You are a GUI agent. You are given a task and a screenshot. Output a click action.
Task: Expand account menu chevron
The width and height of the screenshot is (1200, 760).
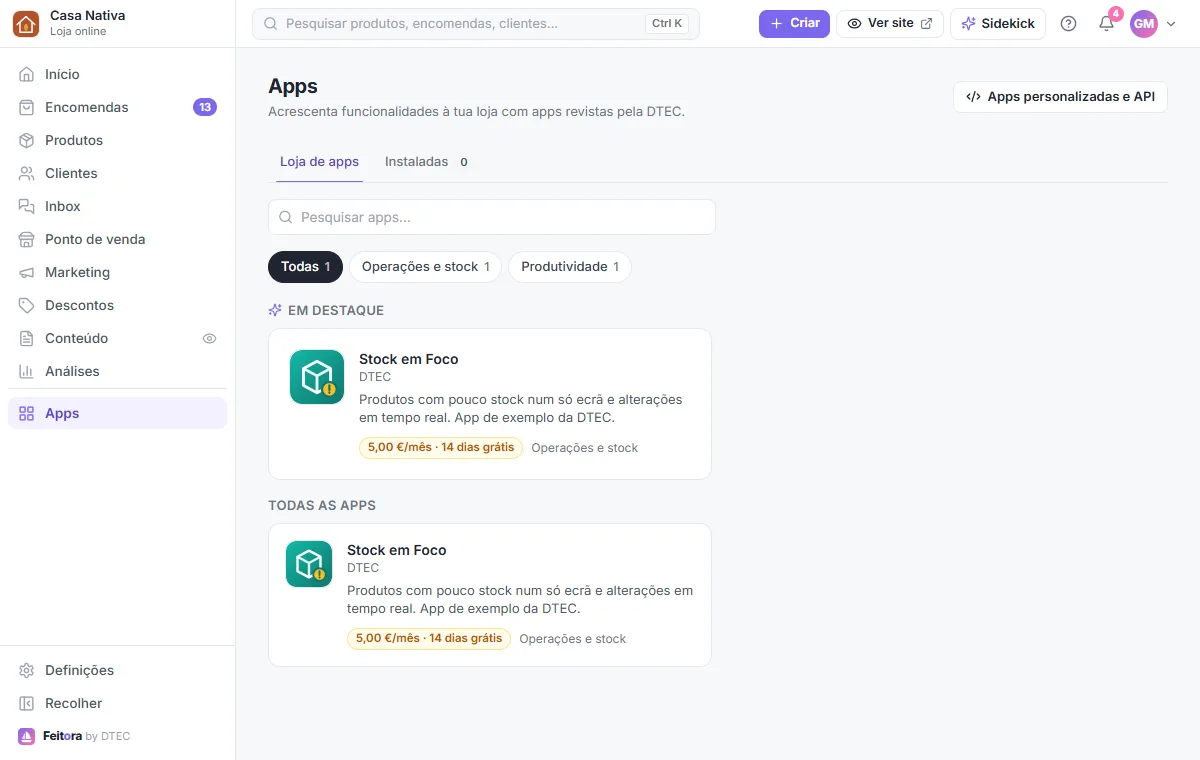point(1171,24)
